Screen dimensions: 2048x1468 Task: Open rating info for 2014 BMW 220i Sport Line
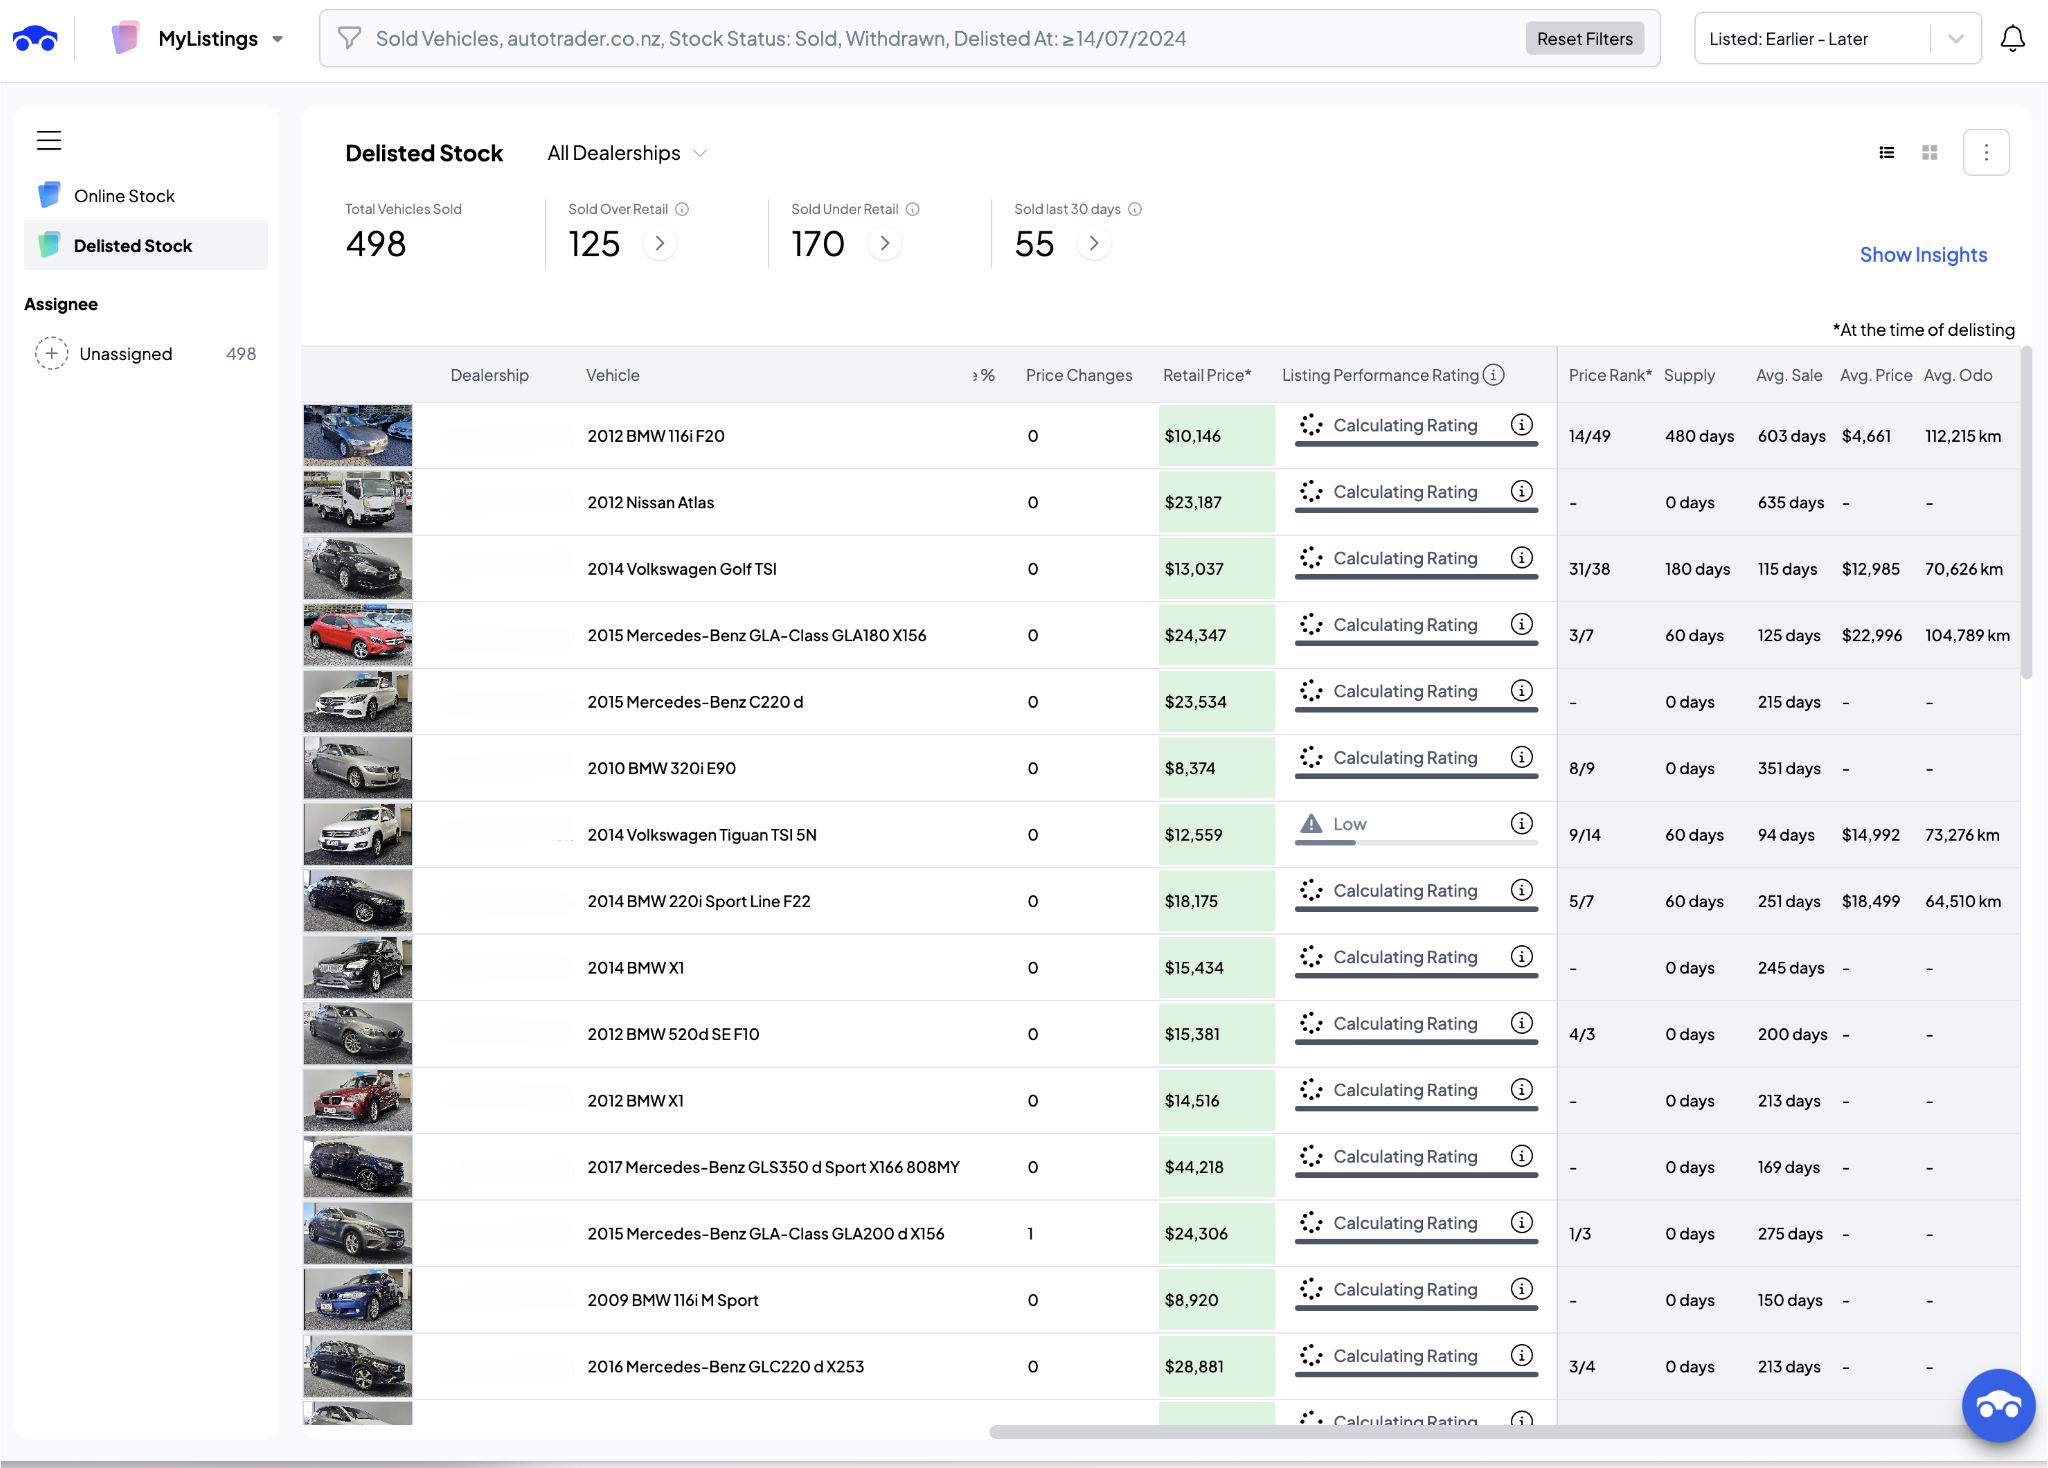(x=1522, y=890)
